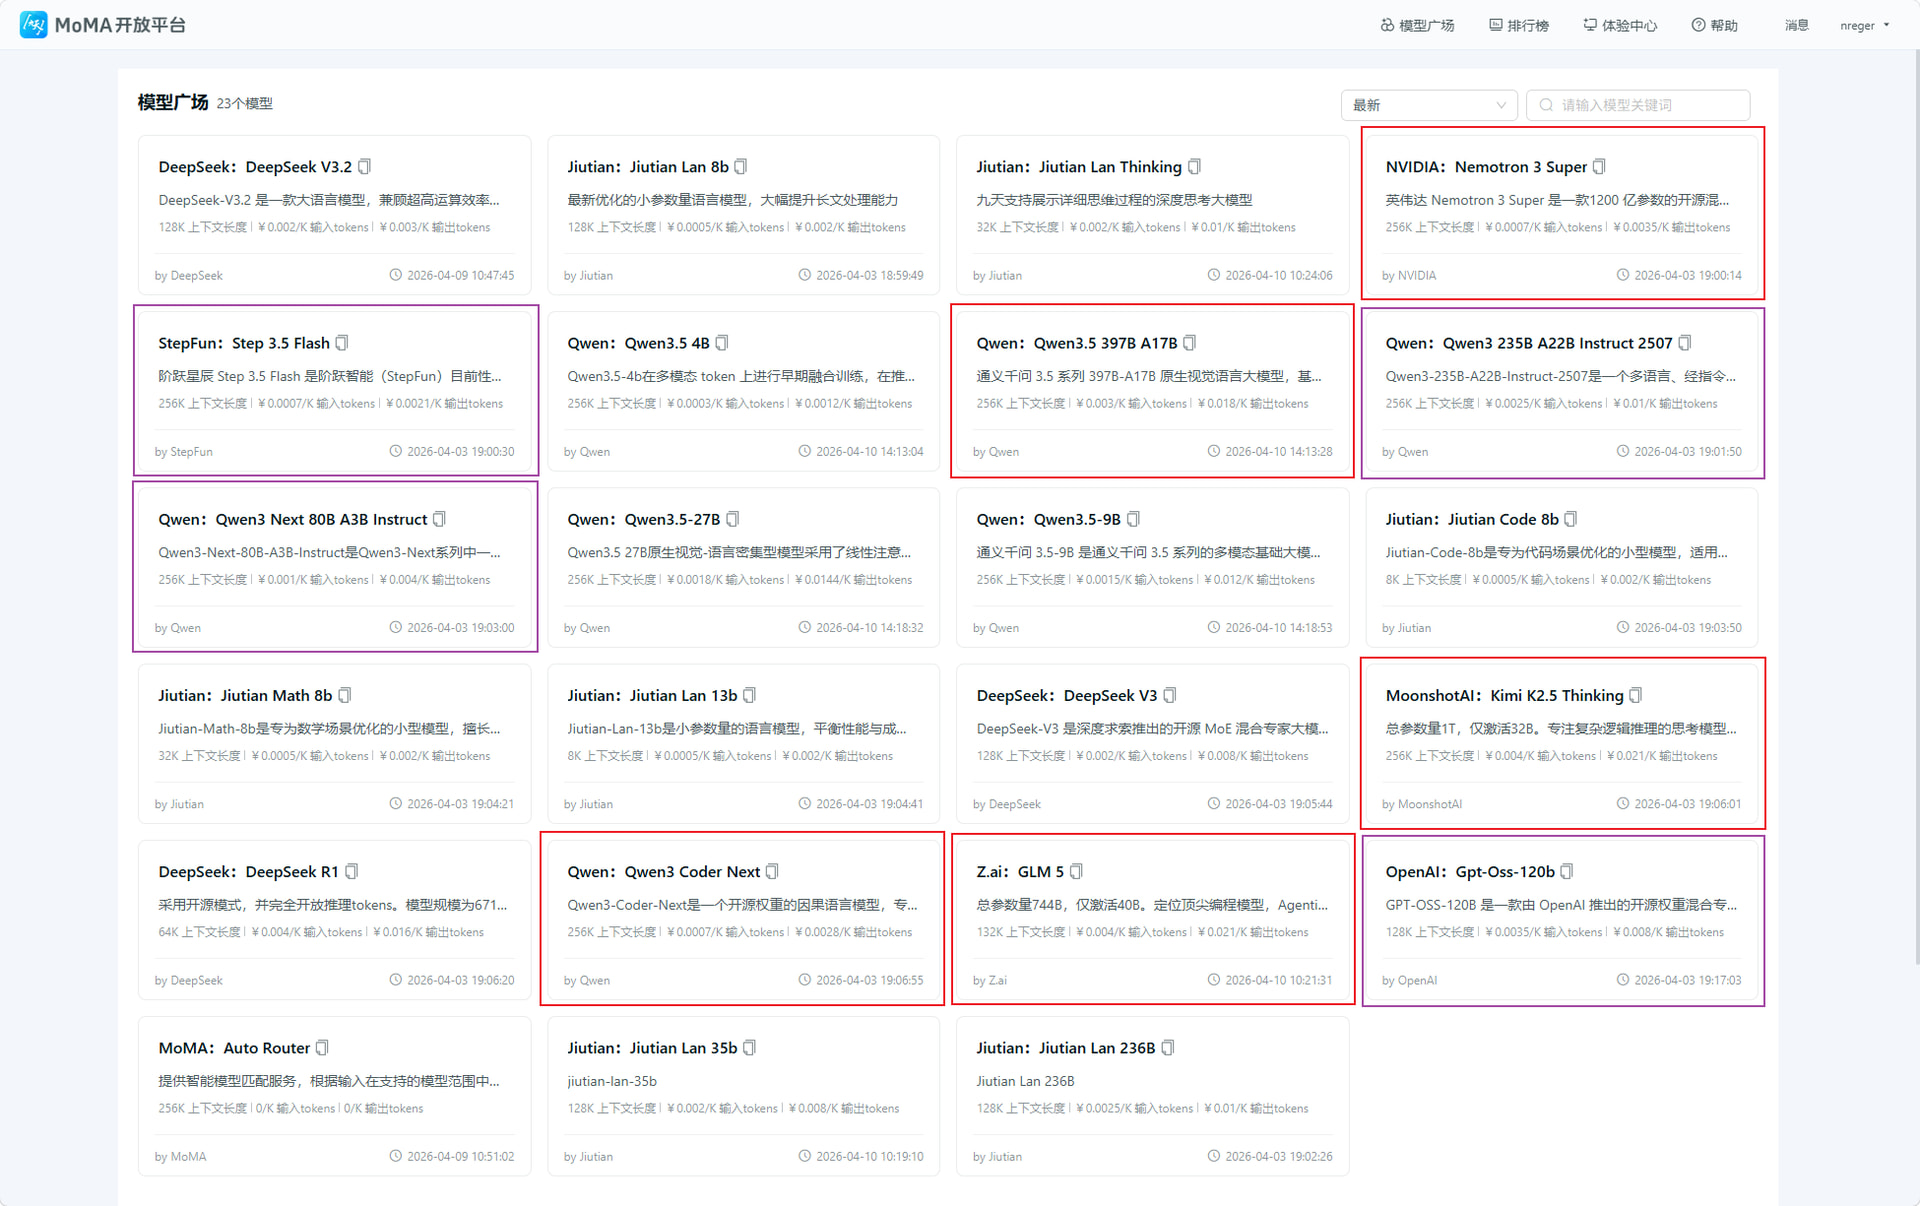Screen dimensions: 1920x1206
Task: Copy icon next to Gpt-Oss-120b title
Action: [x=1567, y=872]
